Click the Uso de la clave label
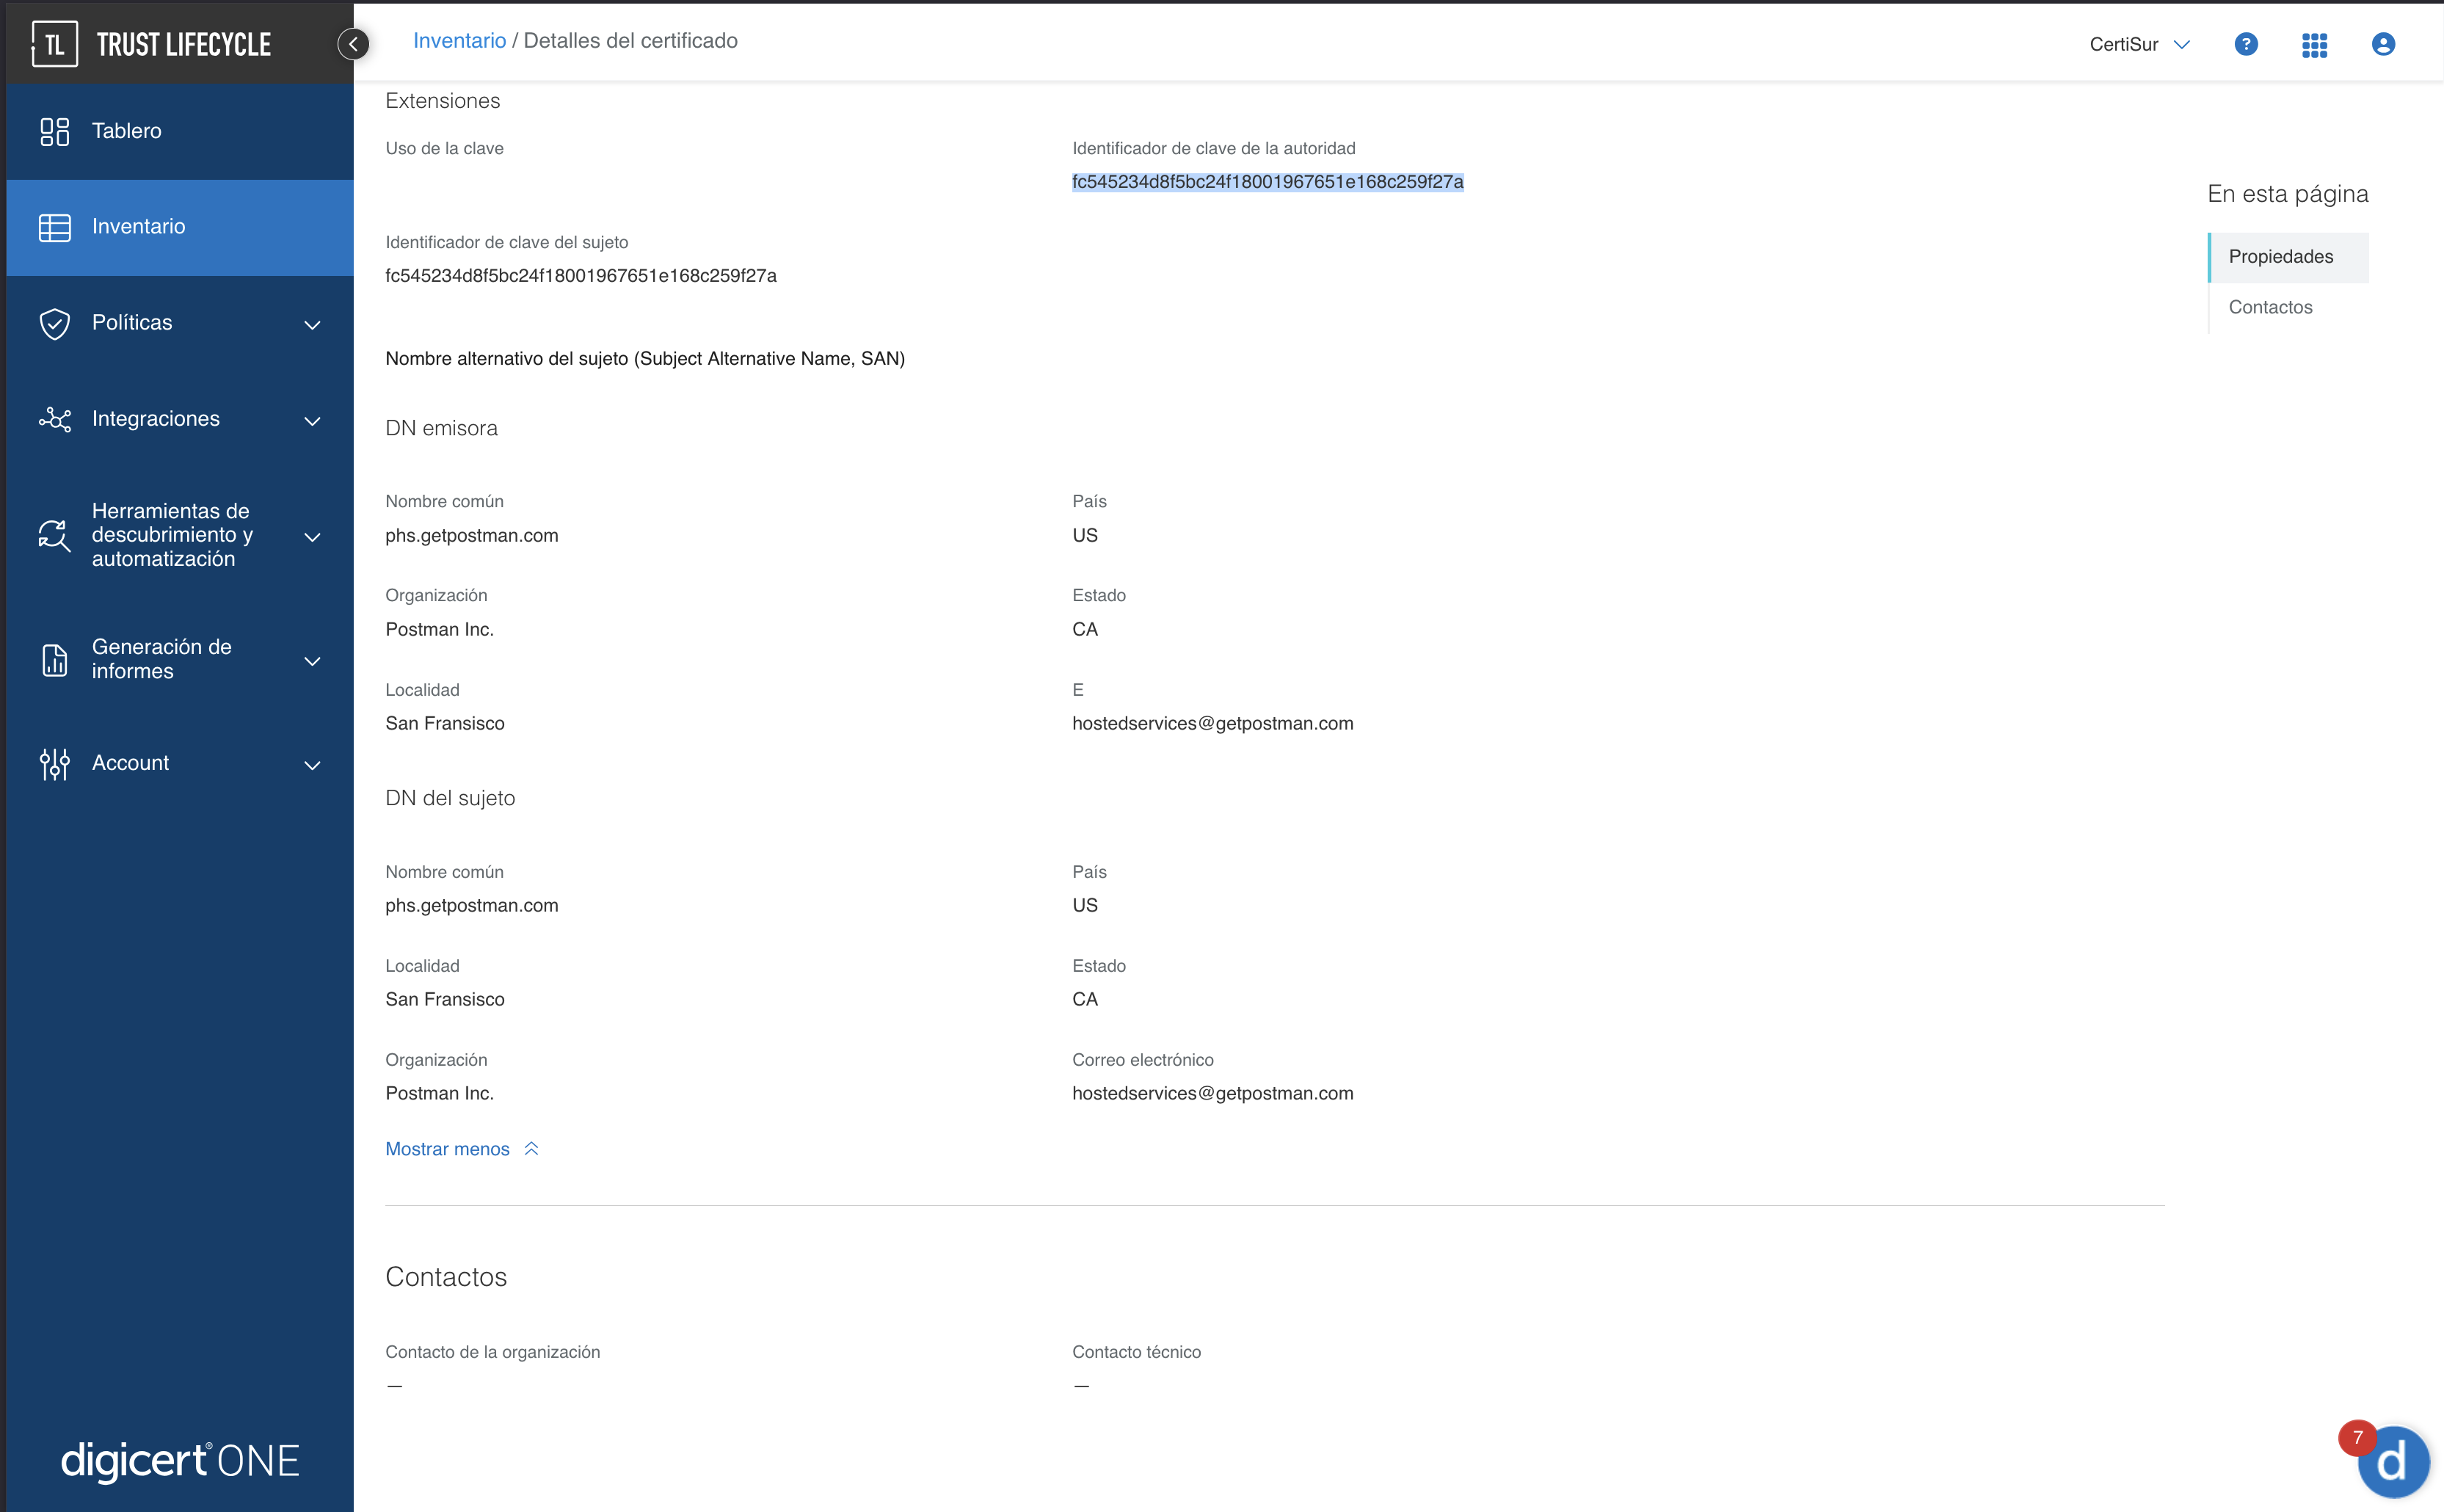 pyautogui.click(x=444, y=148)
